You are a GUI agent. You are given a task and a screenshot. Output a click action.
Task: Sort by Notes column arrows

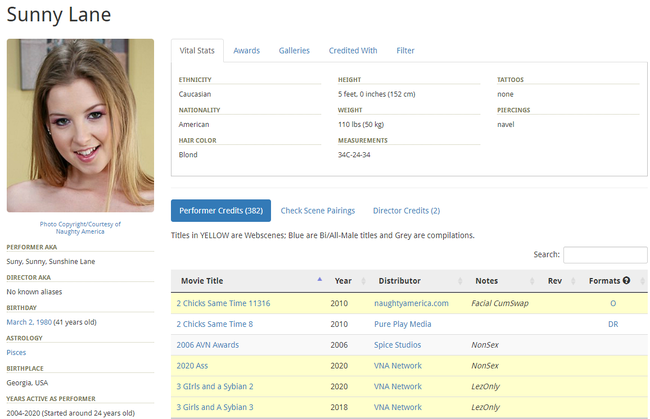click(532, 281)
